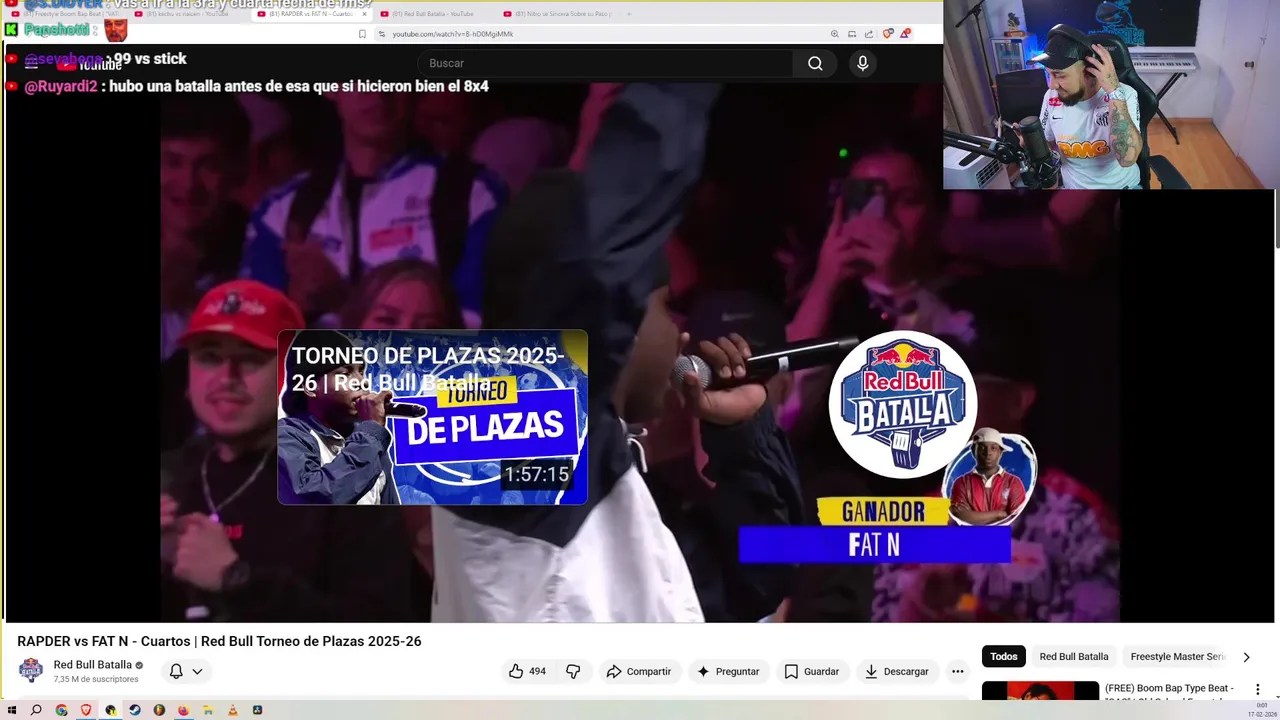Show more filter chips with right arrow
1280x720 pixels.
pos(1246,657)
